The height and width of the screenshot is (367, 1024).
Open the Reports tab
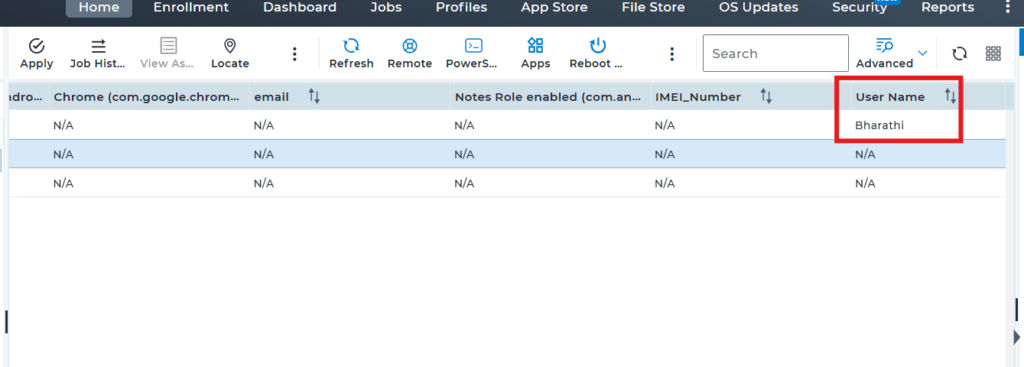[x=948, y=8]
